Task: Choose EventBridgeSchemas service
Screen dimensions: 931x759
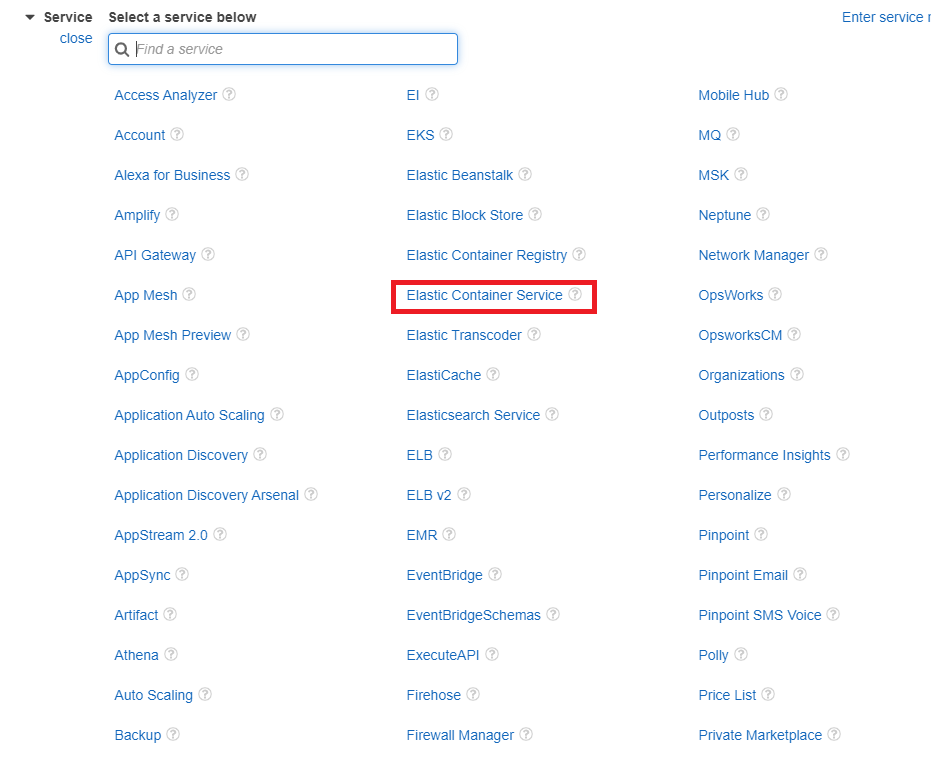Action: click(x=473, y=615)
